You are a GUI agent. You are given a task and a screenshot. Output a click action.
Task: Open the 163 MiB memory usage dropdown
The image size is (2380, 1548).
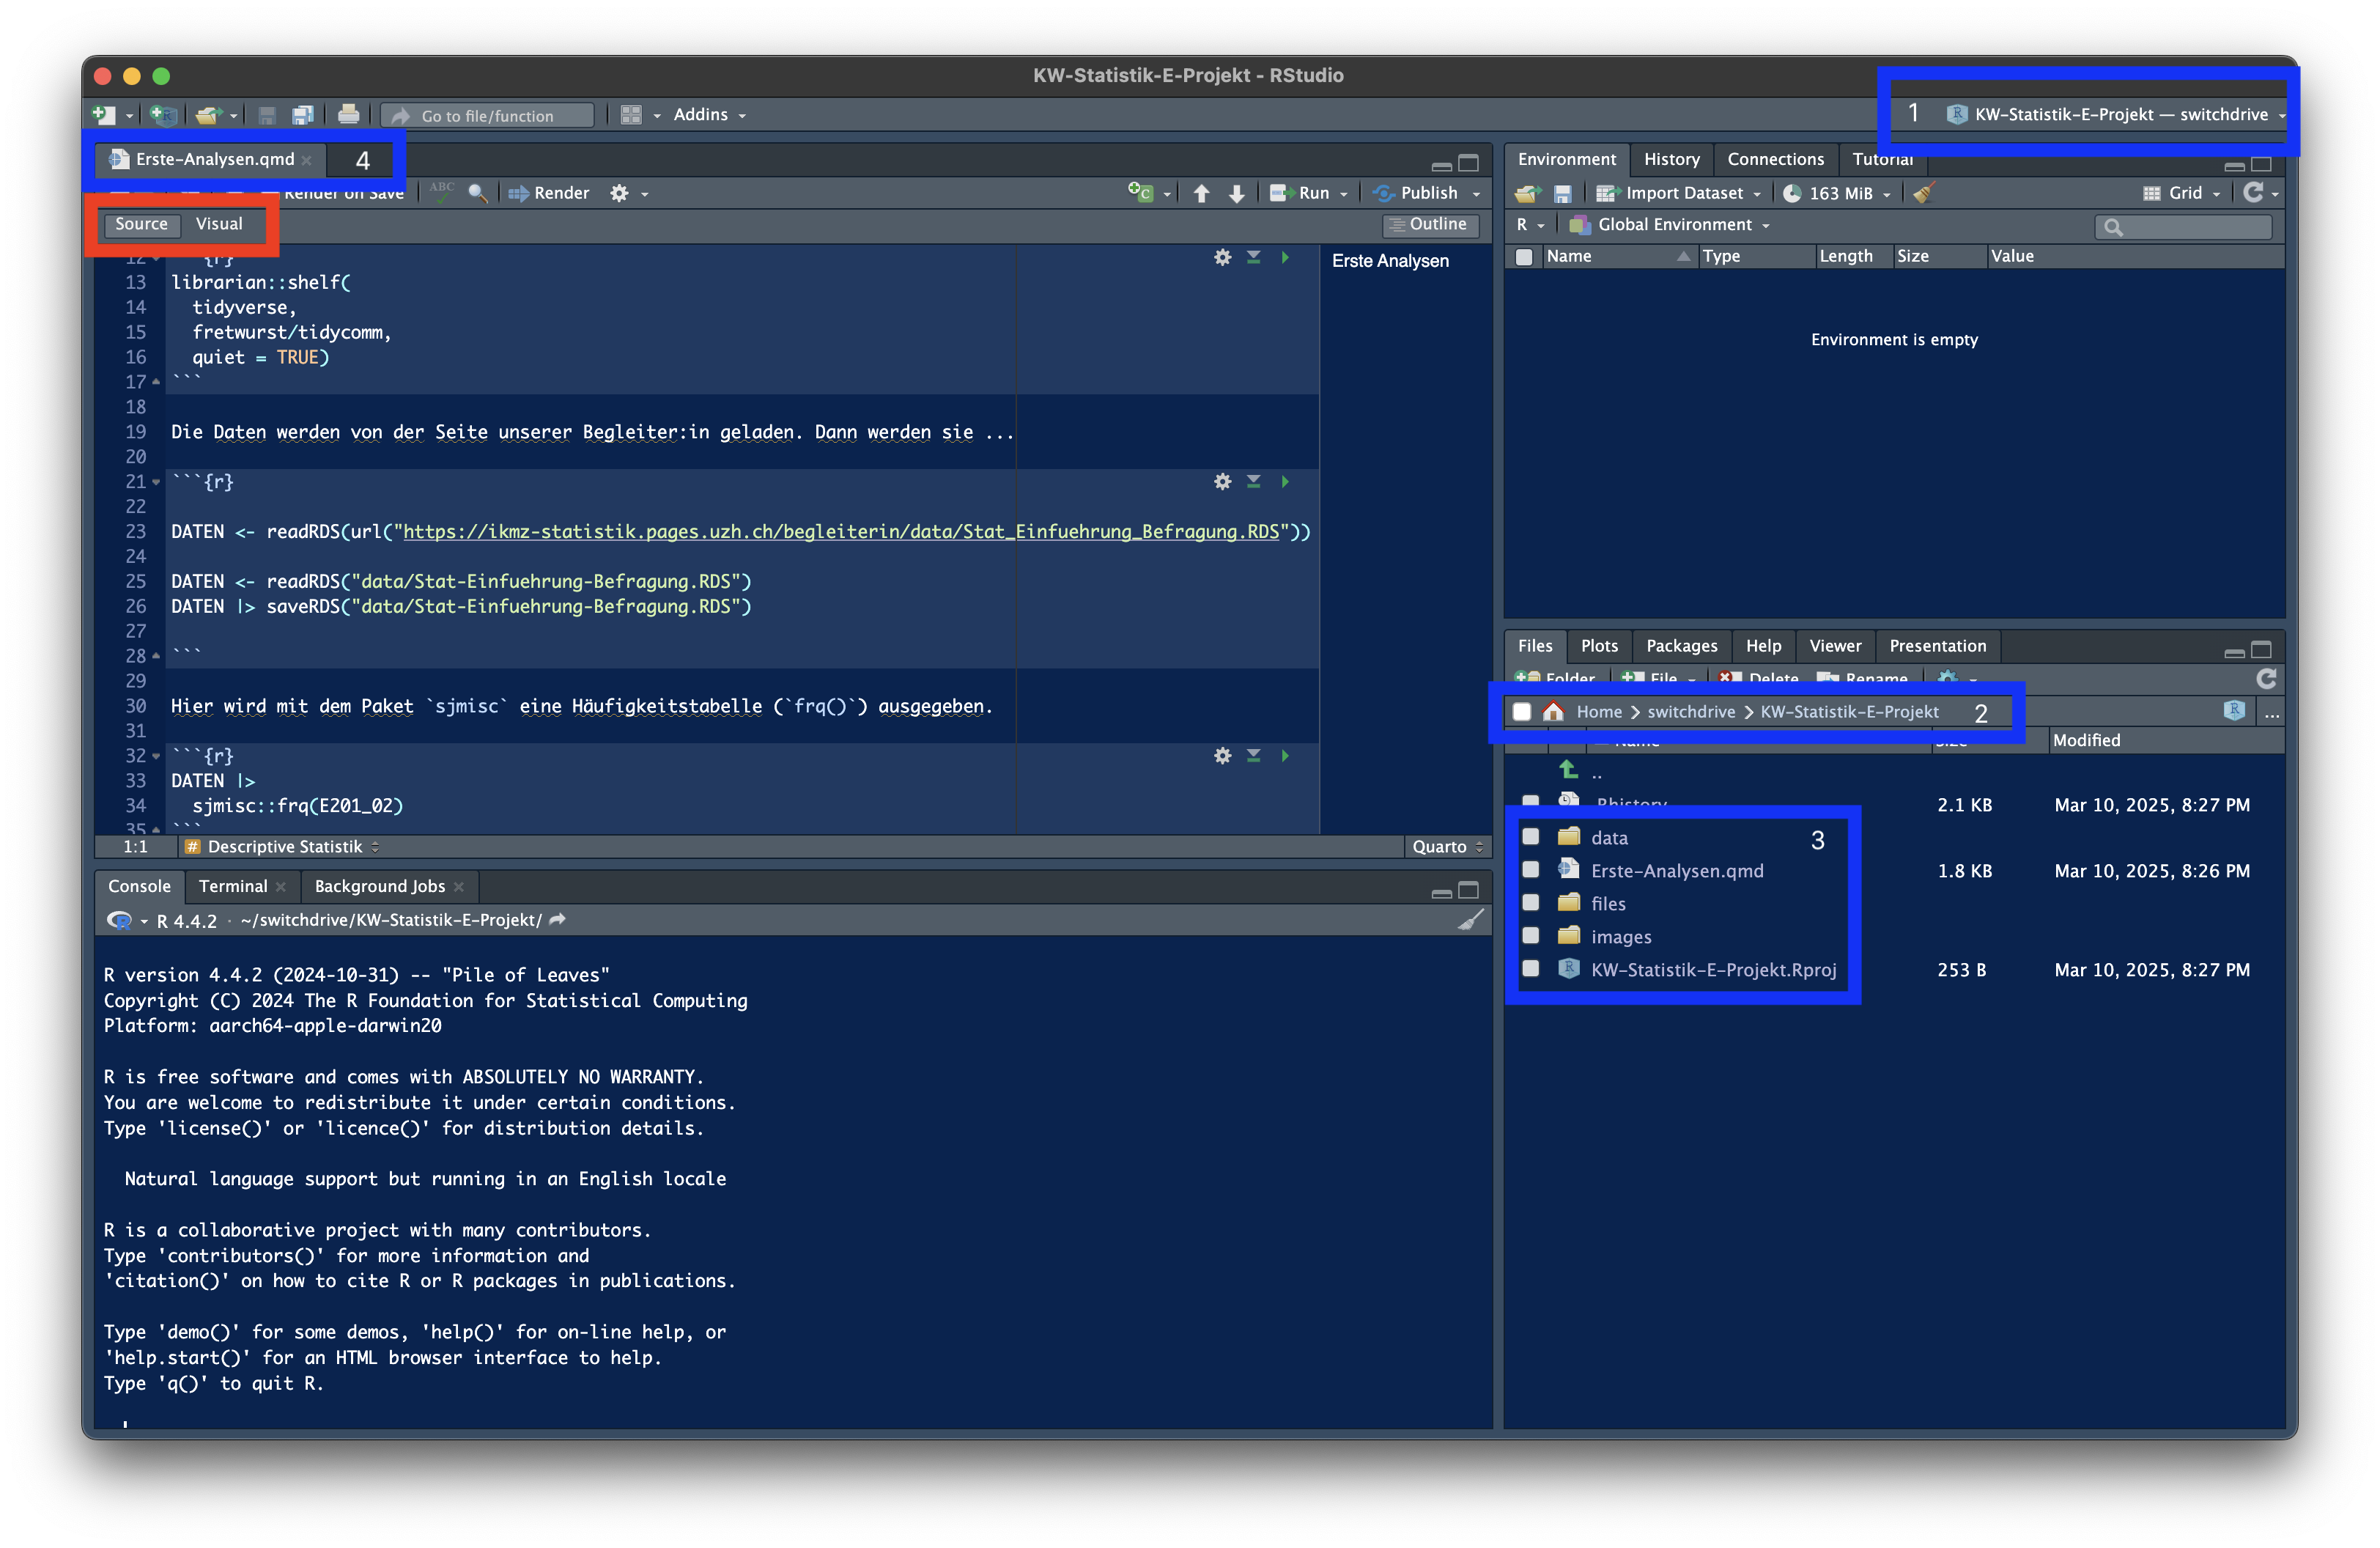tap(1838, 193)
